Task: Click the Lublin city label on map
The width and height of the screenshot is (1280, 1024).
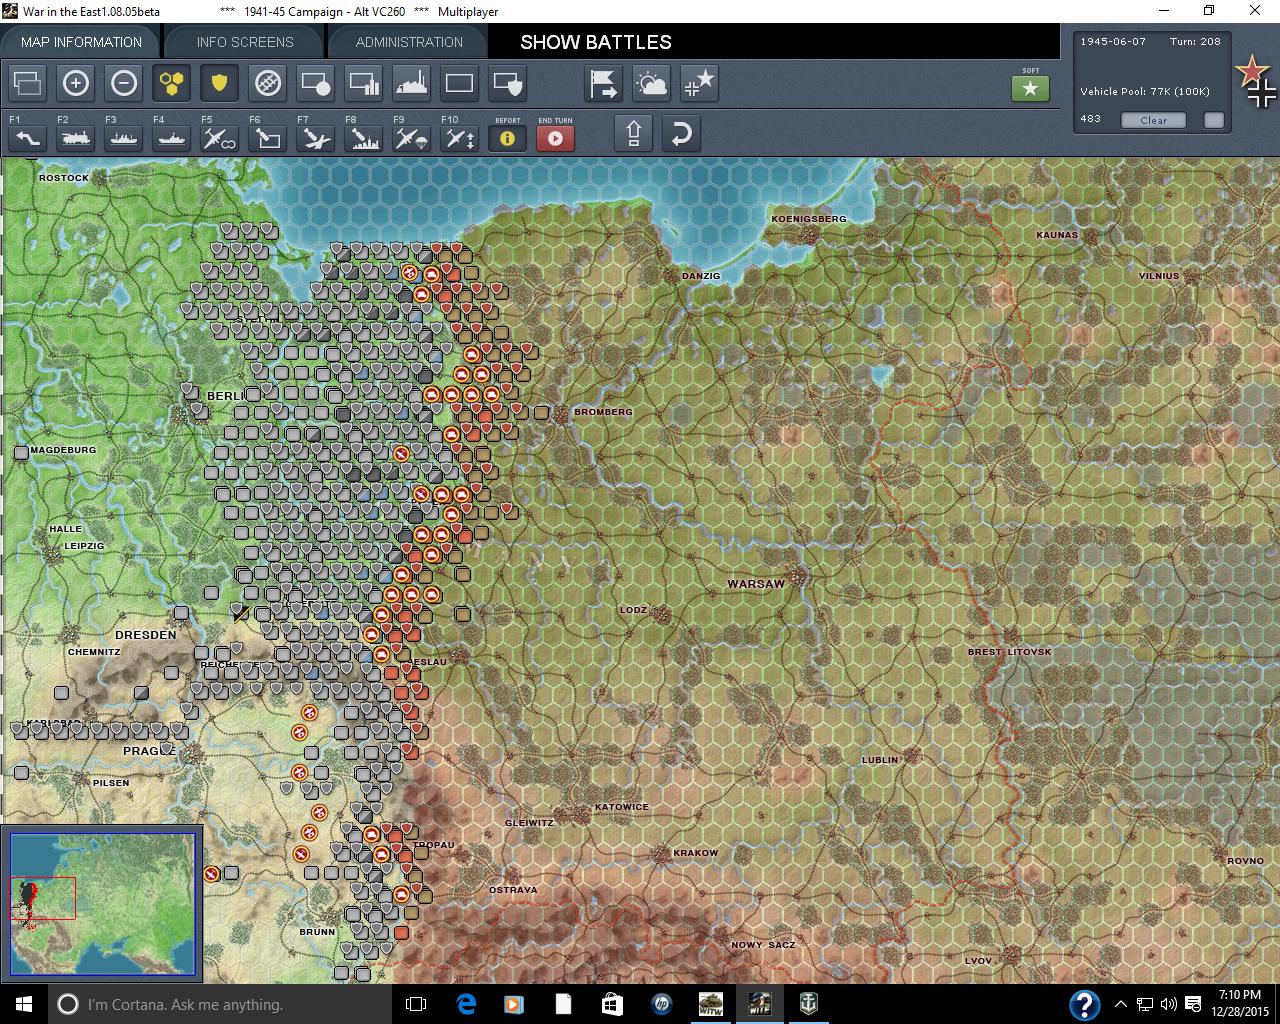Action: [x=880, y=760]
